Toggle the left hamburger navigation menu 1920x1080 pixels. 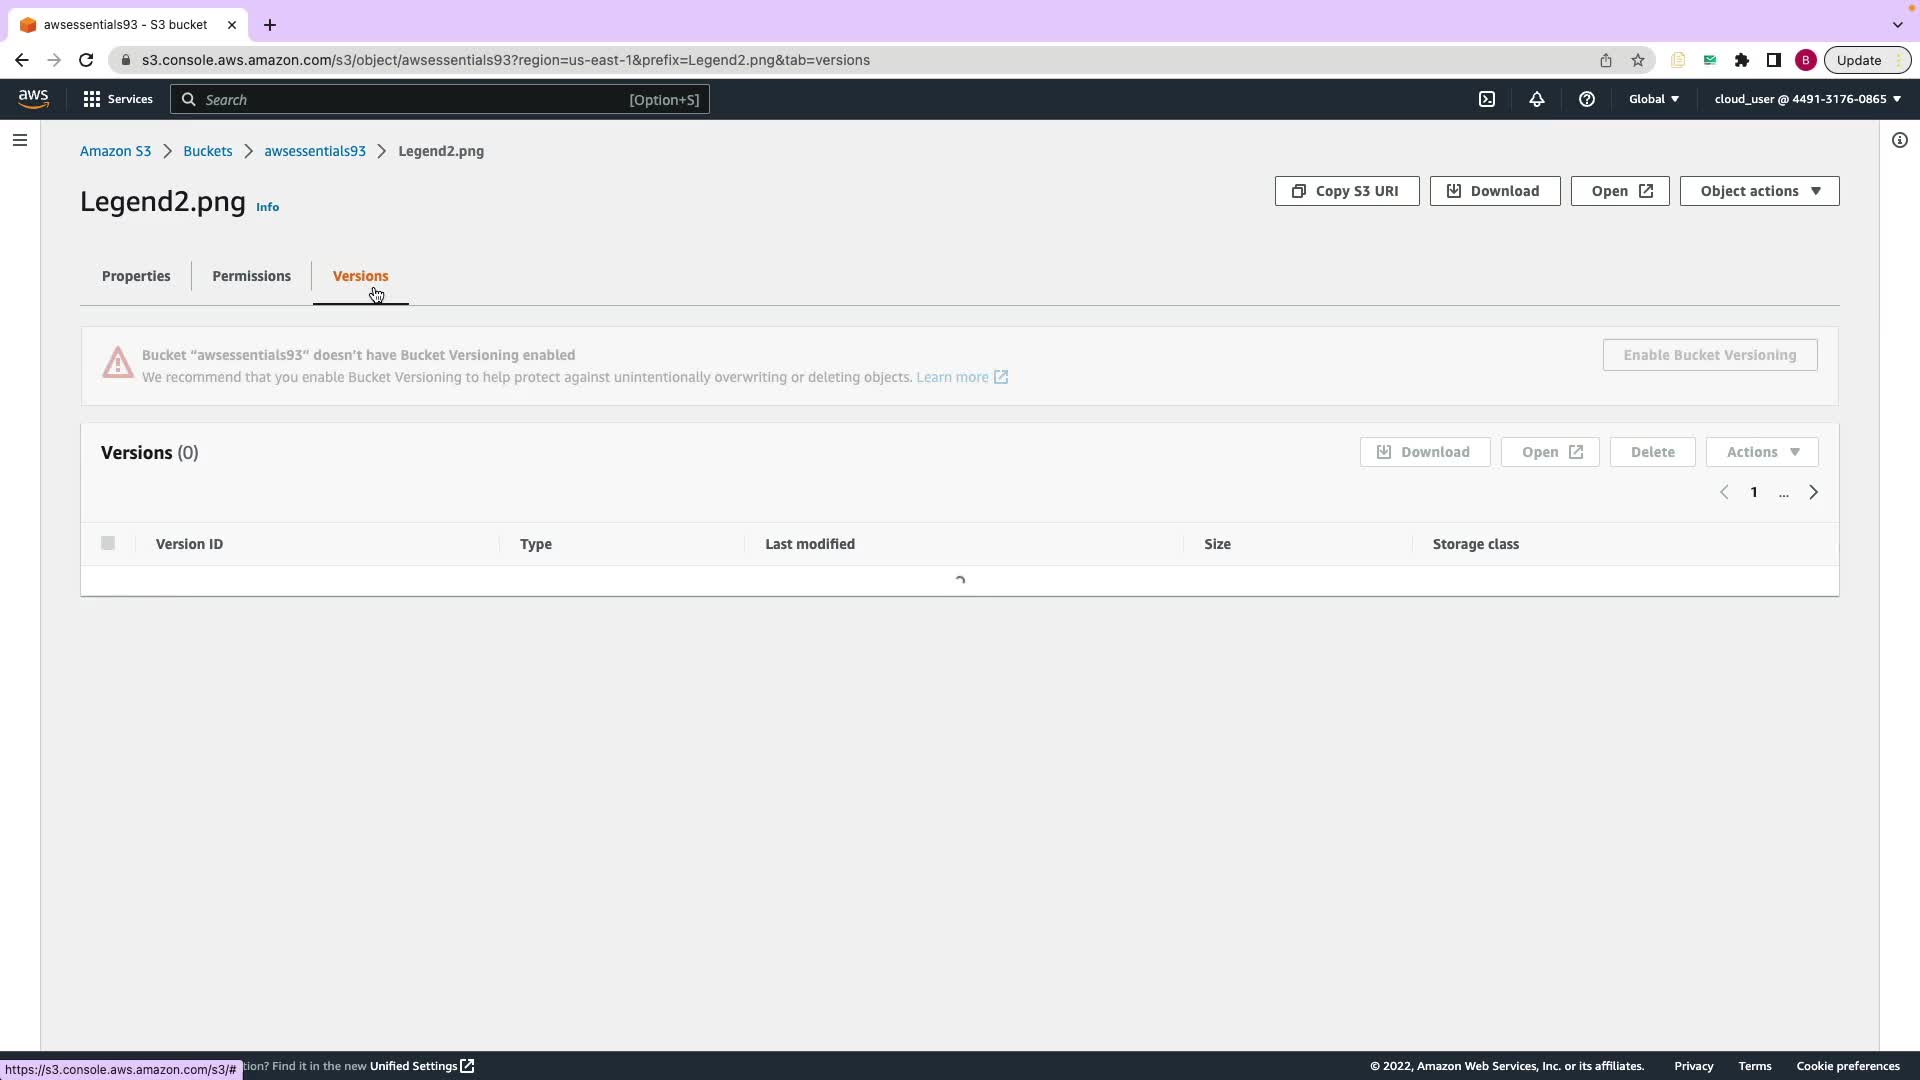tap(20, 140)
